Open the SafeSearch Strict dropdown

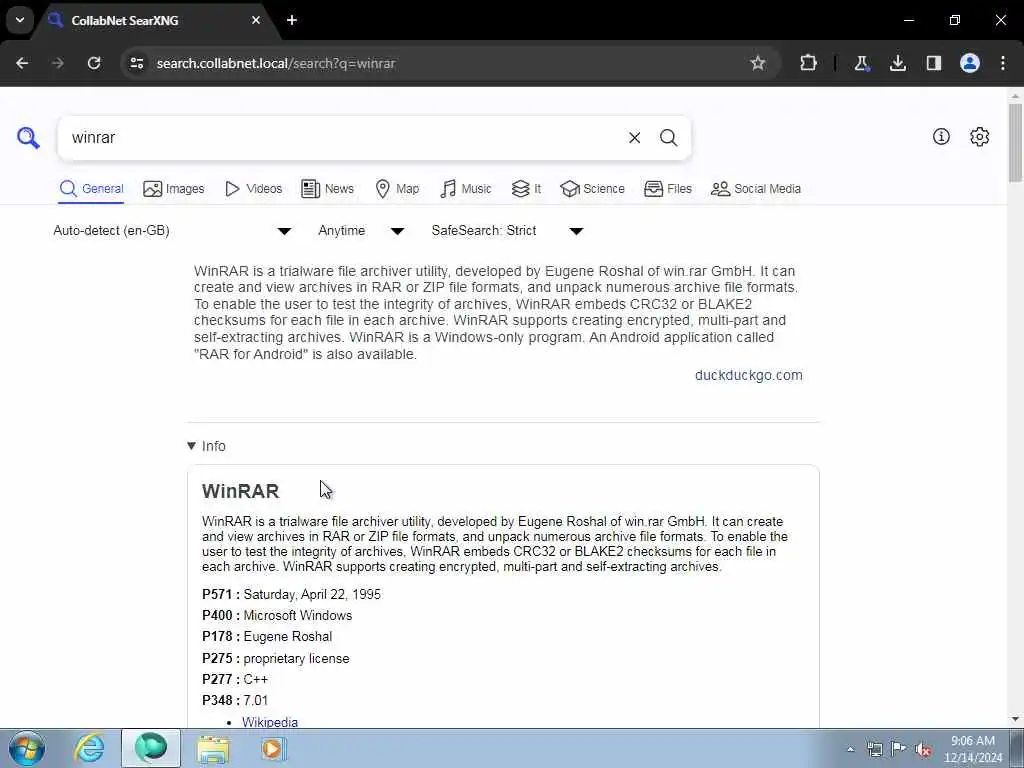tap(507, 231)
